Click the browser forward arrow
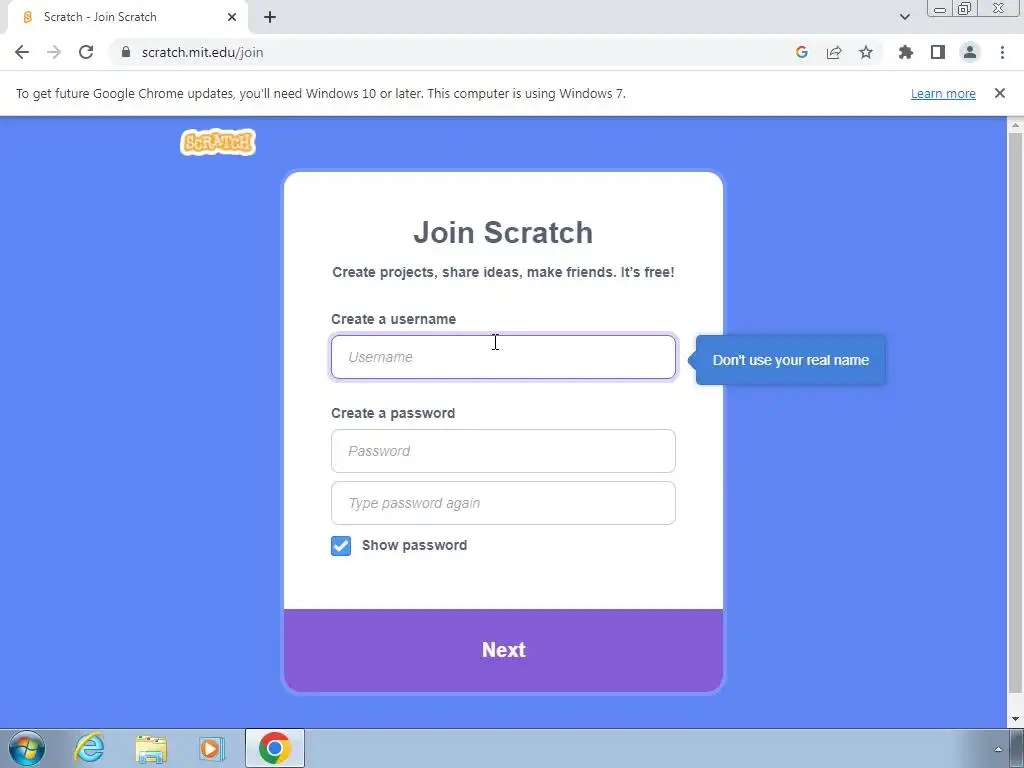The width and height of the screenshot is (1024, 768). click(54, 52)
